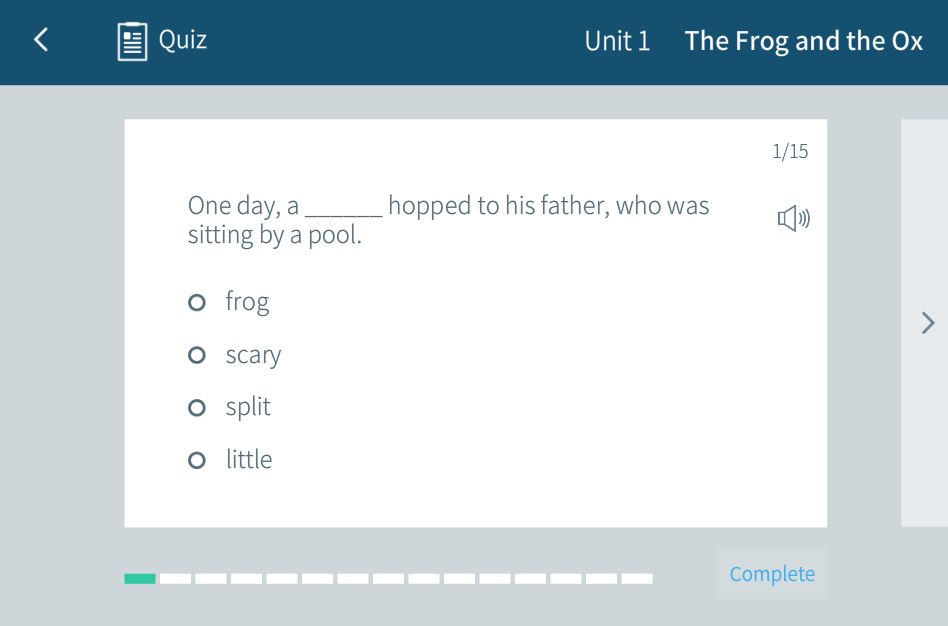Select the 'frog' answer option
This screenshot has height=626, width=948.
coord(197,302)
